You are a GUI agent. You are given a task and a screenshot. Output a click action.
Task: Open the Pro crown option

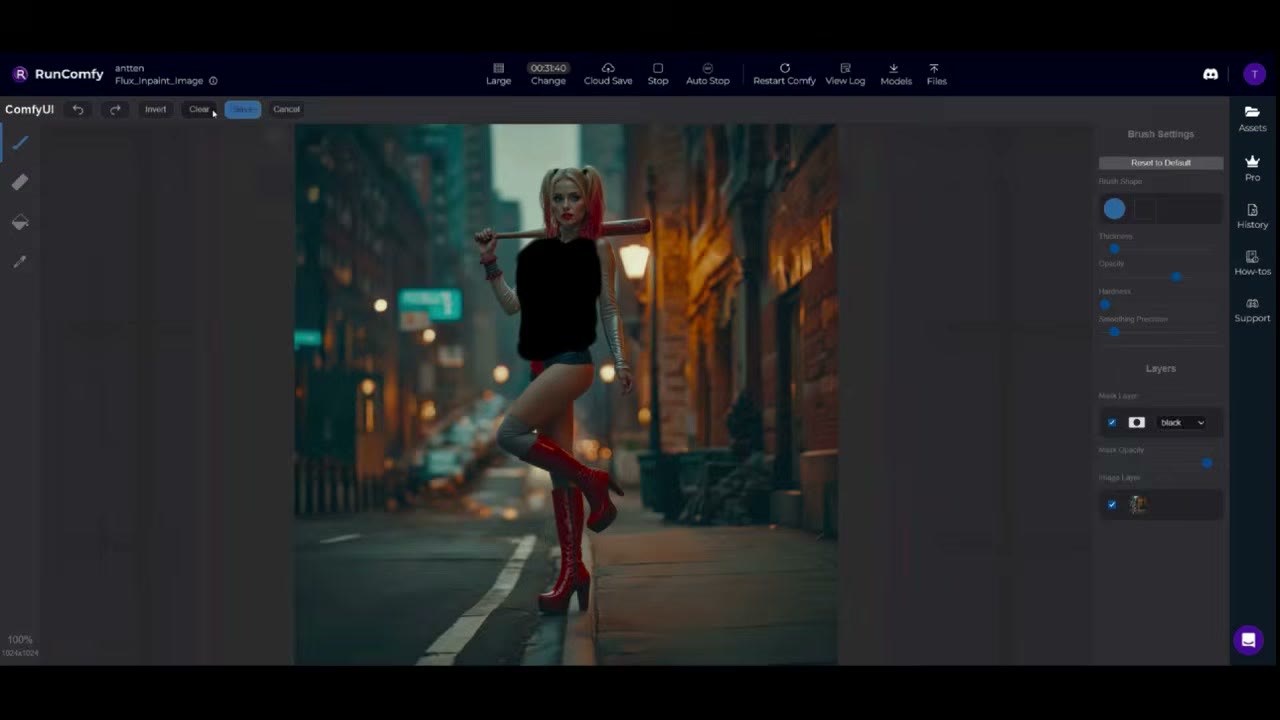click(1252, 167)
